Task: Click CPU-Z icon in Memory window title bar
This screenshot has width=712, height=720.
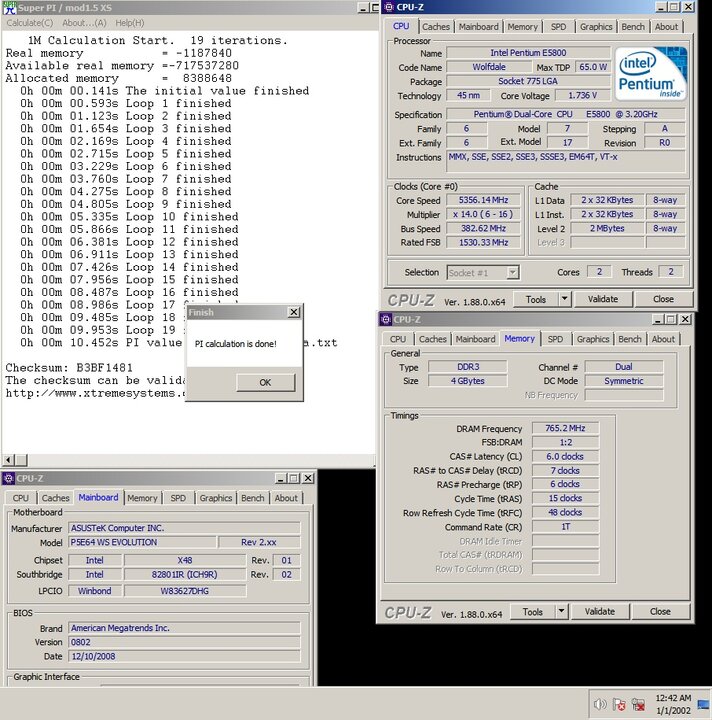Action: pyautogui.click(x=386, y=319)
